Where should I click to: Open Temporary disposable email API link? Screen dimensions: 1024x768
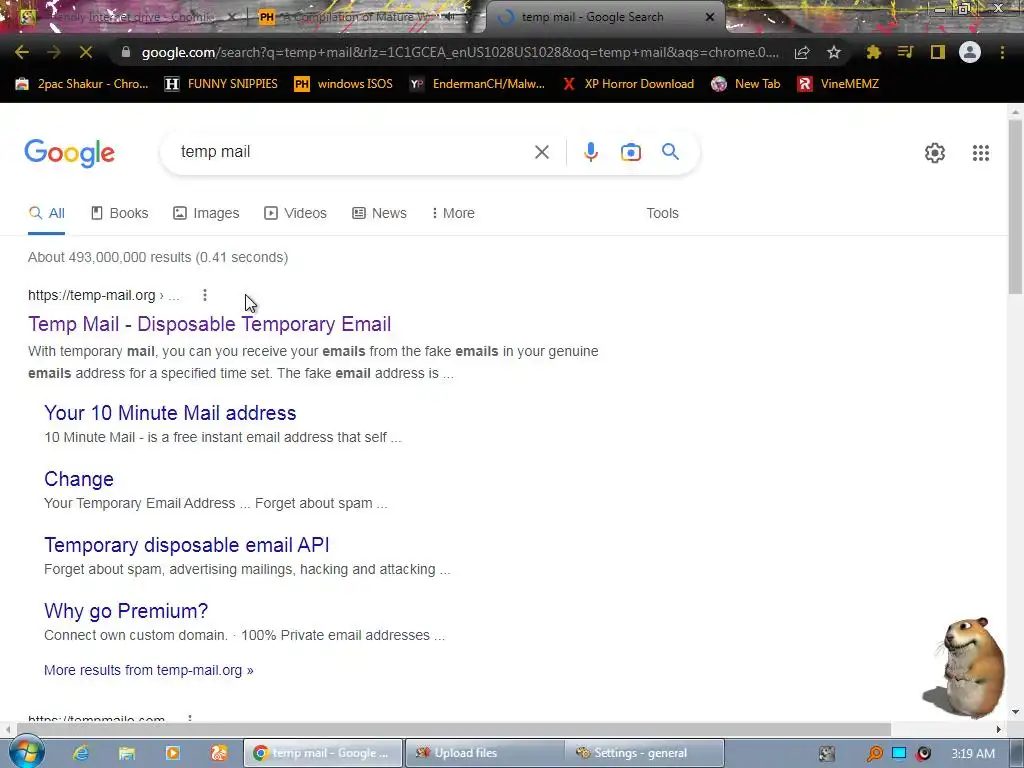[x=186, y=545]
